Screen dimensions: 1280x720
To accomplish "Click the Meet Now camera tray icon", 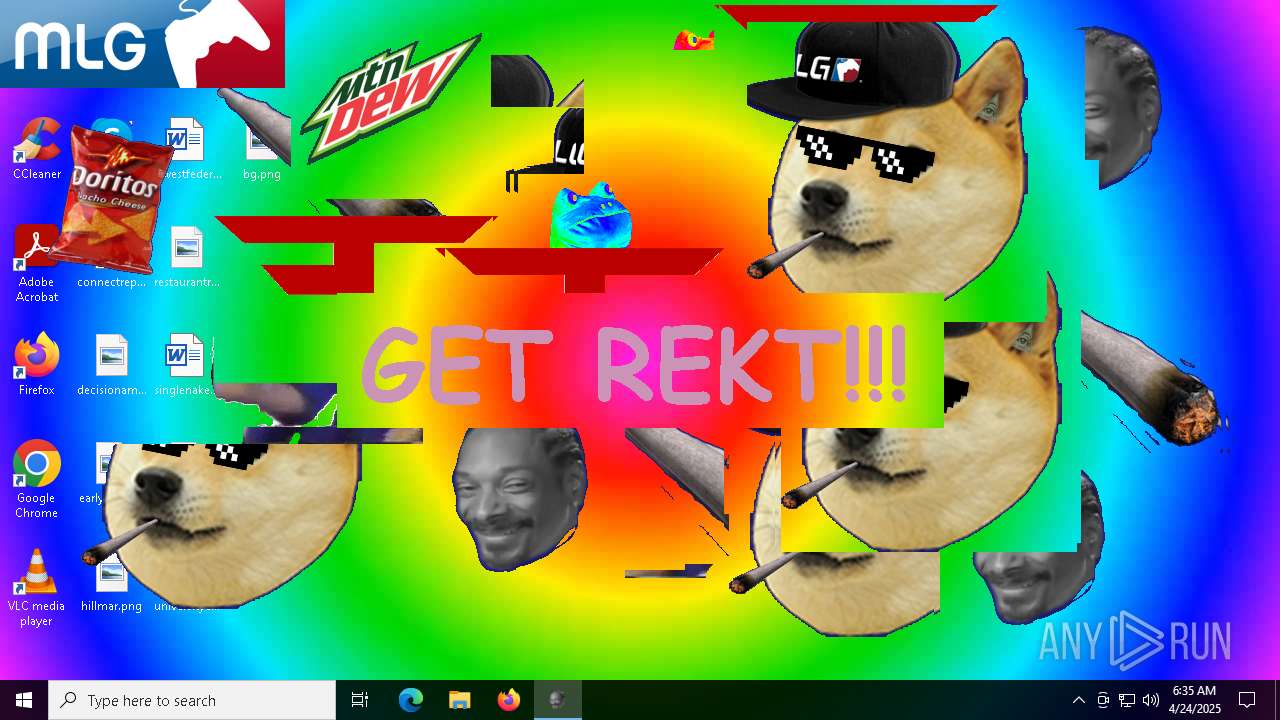I will pyautogui.click(x=1103, y=700).
